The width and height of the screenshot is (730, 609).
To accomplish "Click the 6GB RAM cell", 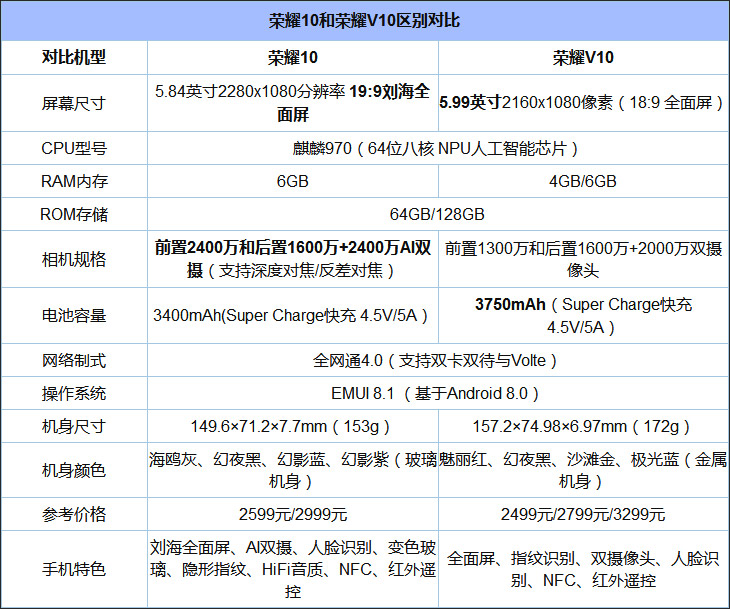I will 293,181.
